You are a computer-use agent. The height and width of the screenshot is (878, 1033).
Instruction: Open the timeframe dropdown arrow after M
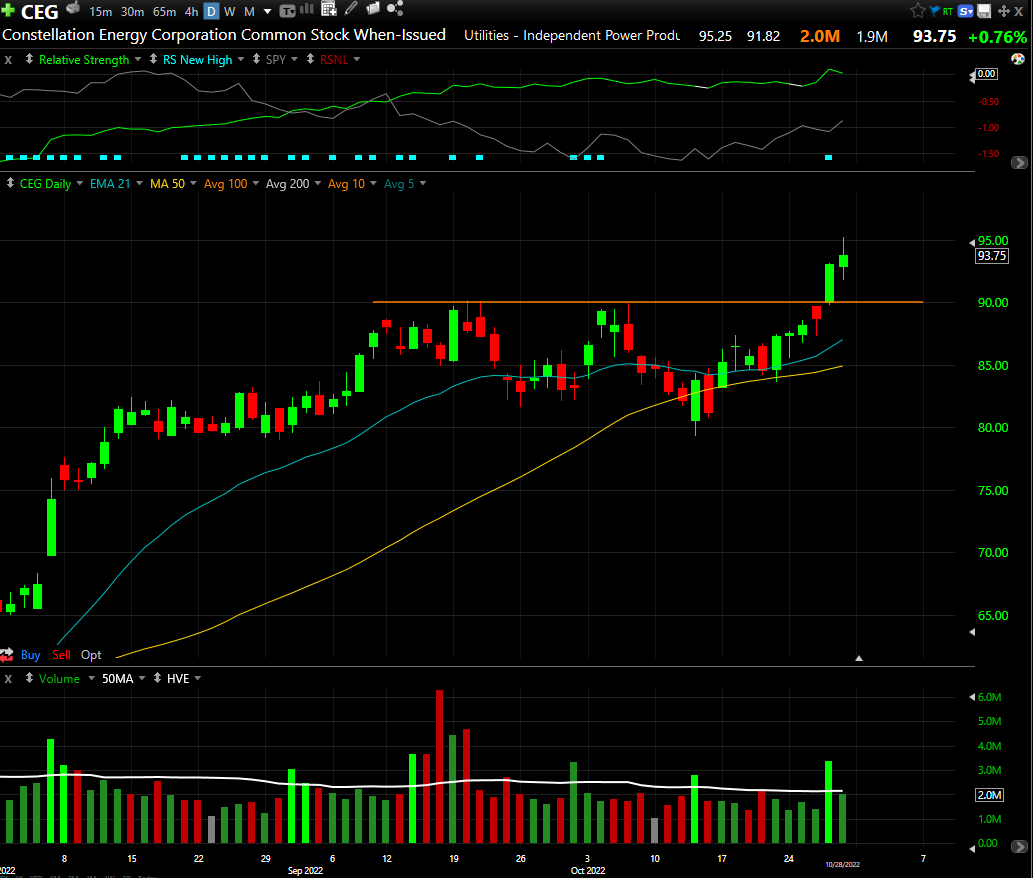pyautogui.click(x=267, y=12)
